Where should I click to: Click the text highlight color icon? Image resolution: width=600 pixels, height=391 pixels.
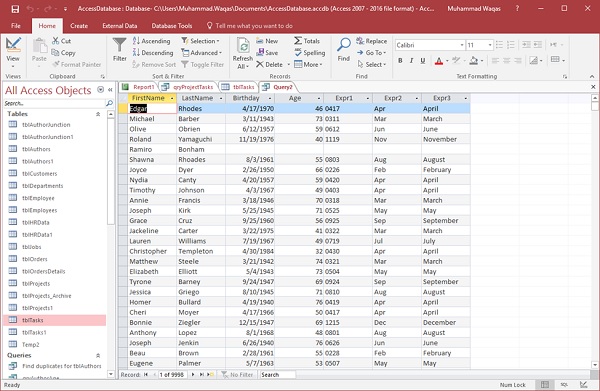point(455,60)
